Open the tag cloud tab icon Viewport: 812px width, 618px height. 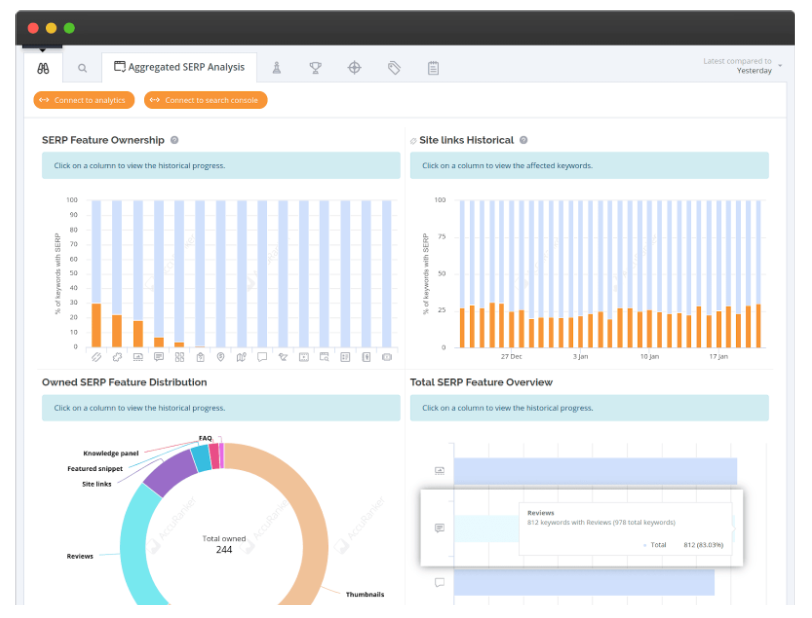point(394,68)
